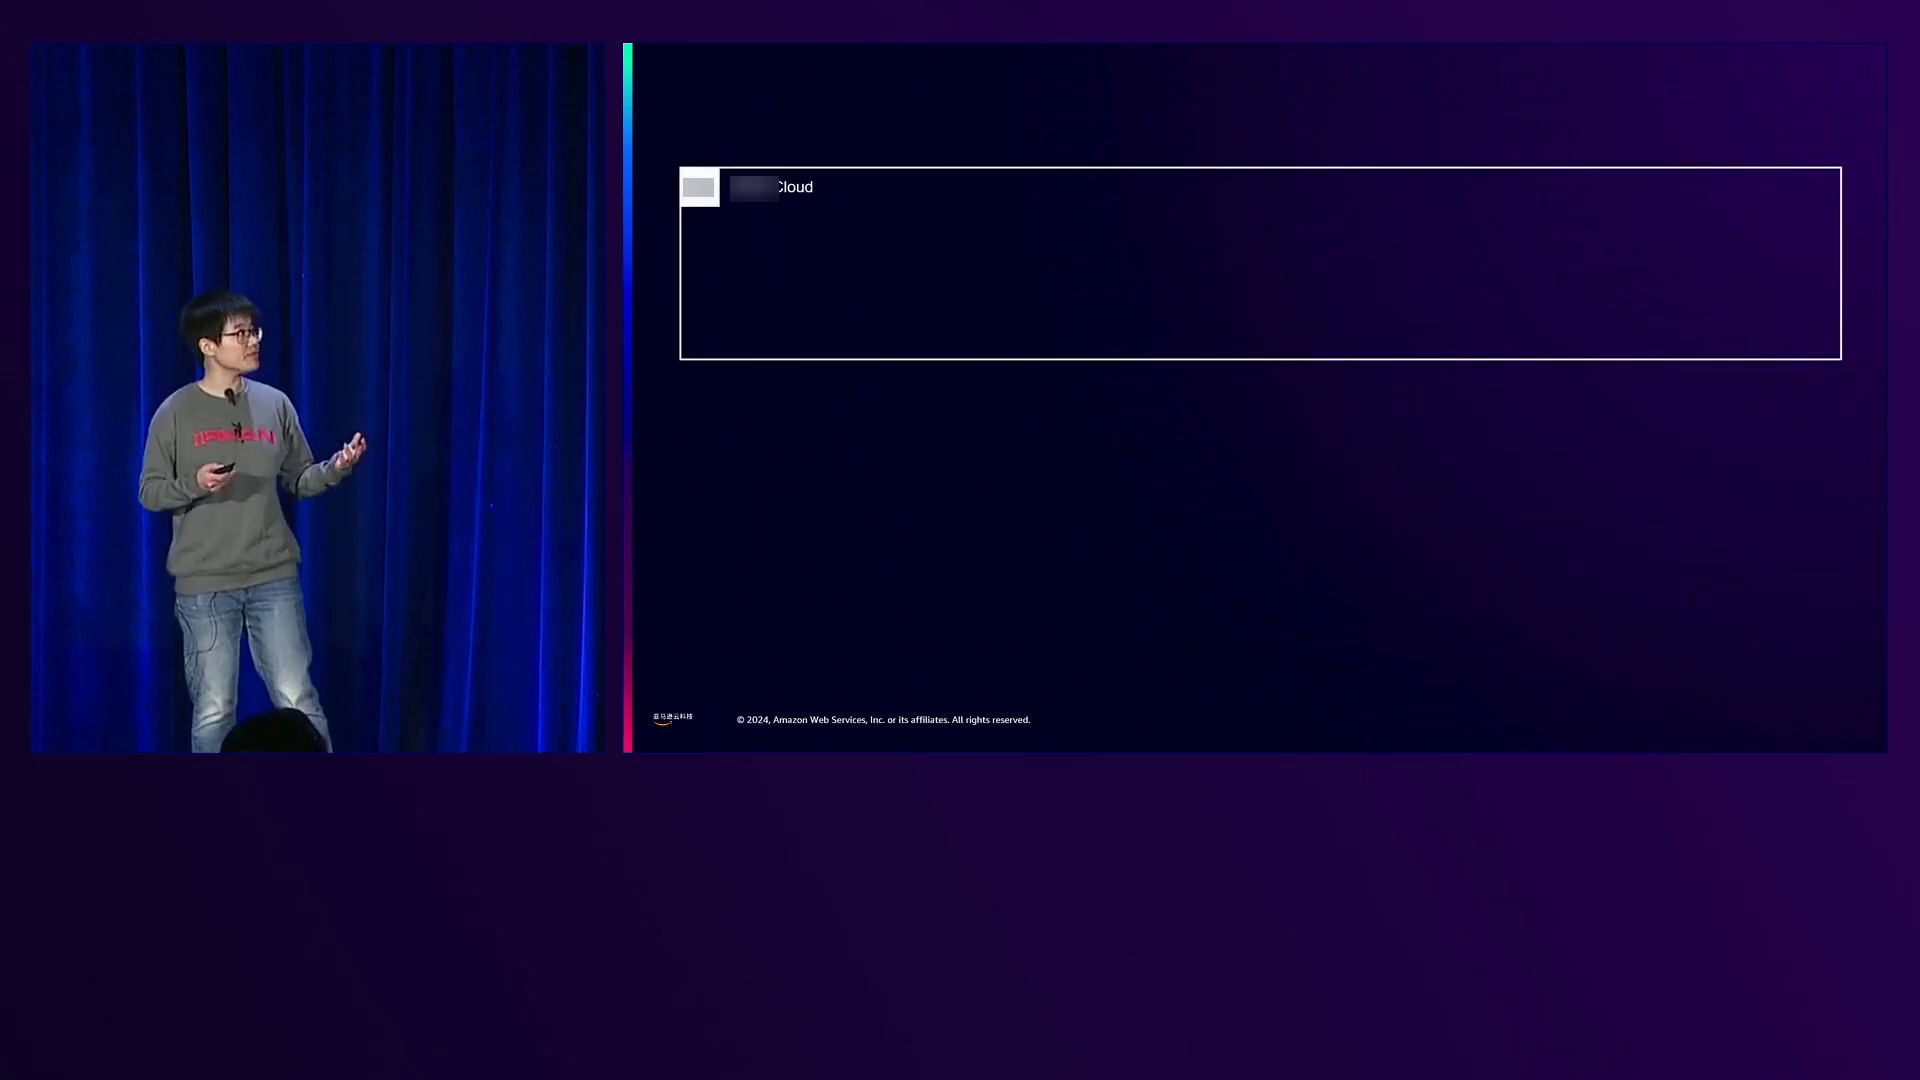Click the speaker's eyeglasses
Screen dimensions: 1920x1080
[243, 335]
